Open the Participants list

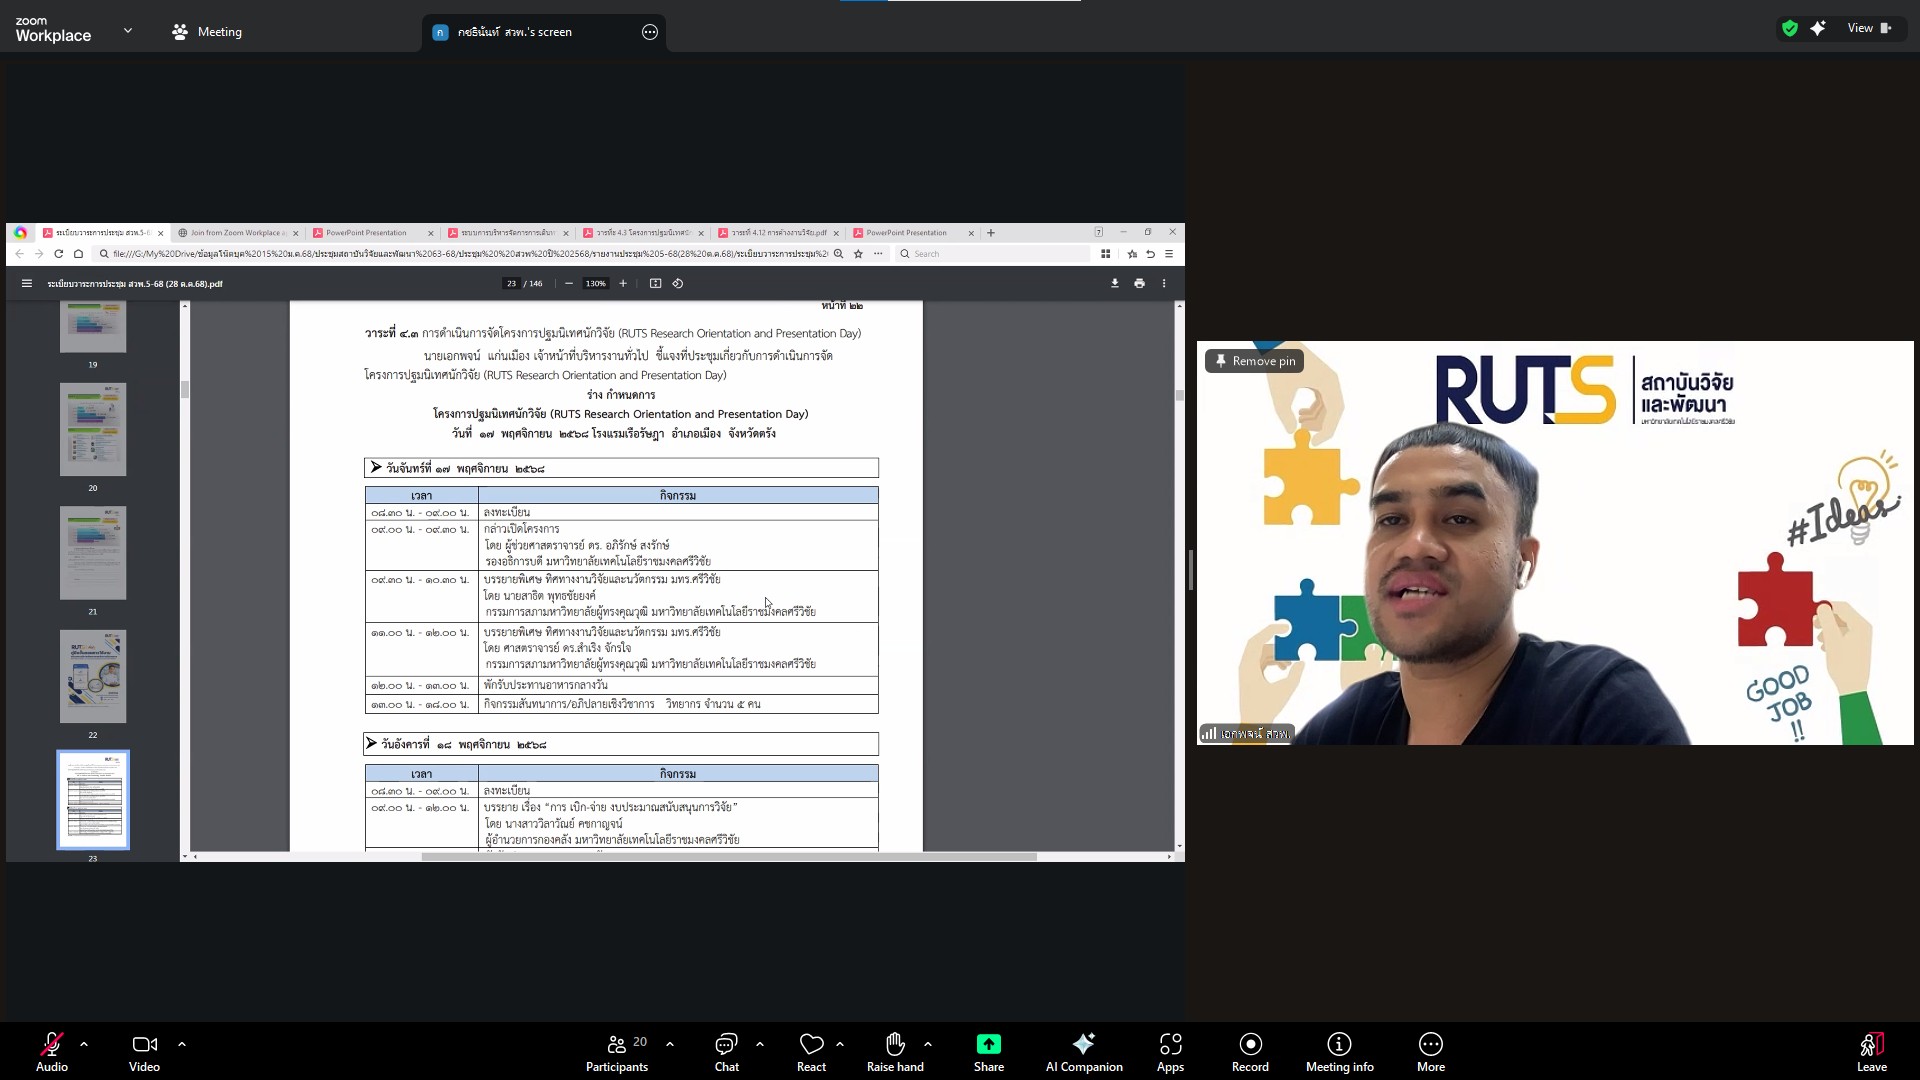coord(617,1051)
